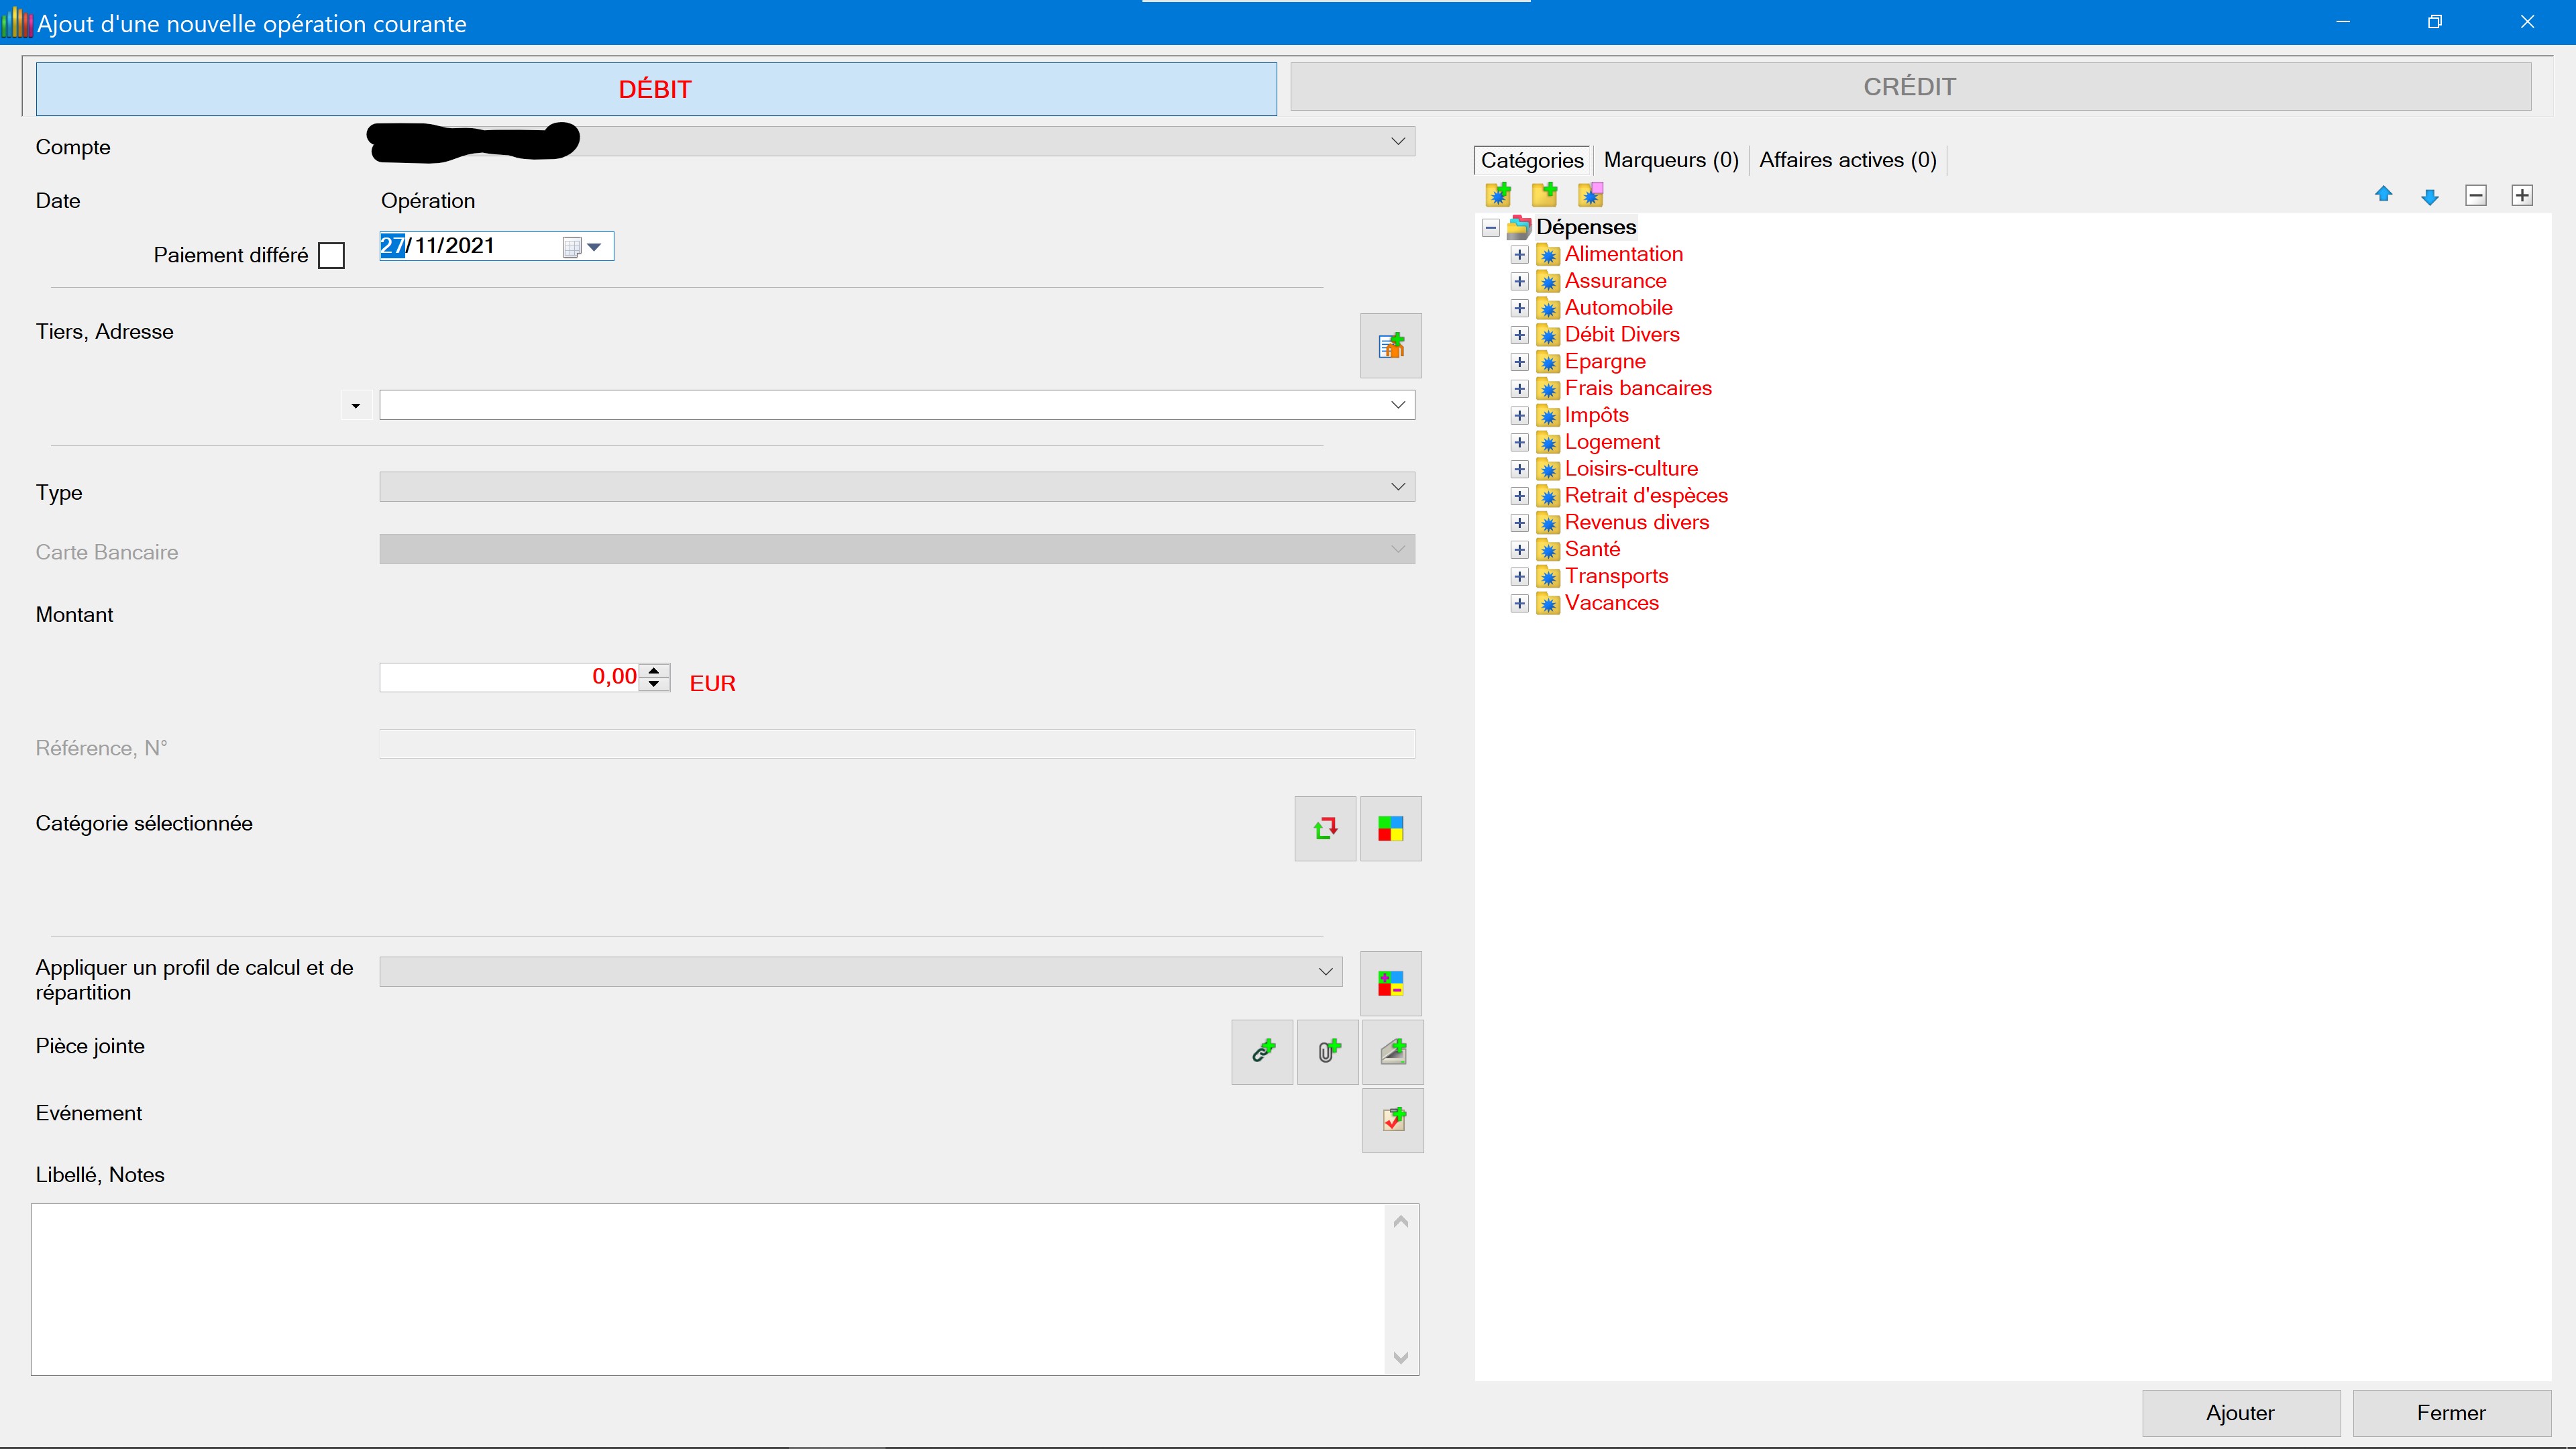Toggle the Paiement différé checkbox
This screenshot has width=2576, height=1449.
331,256
